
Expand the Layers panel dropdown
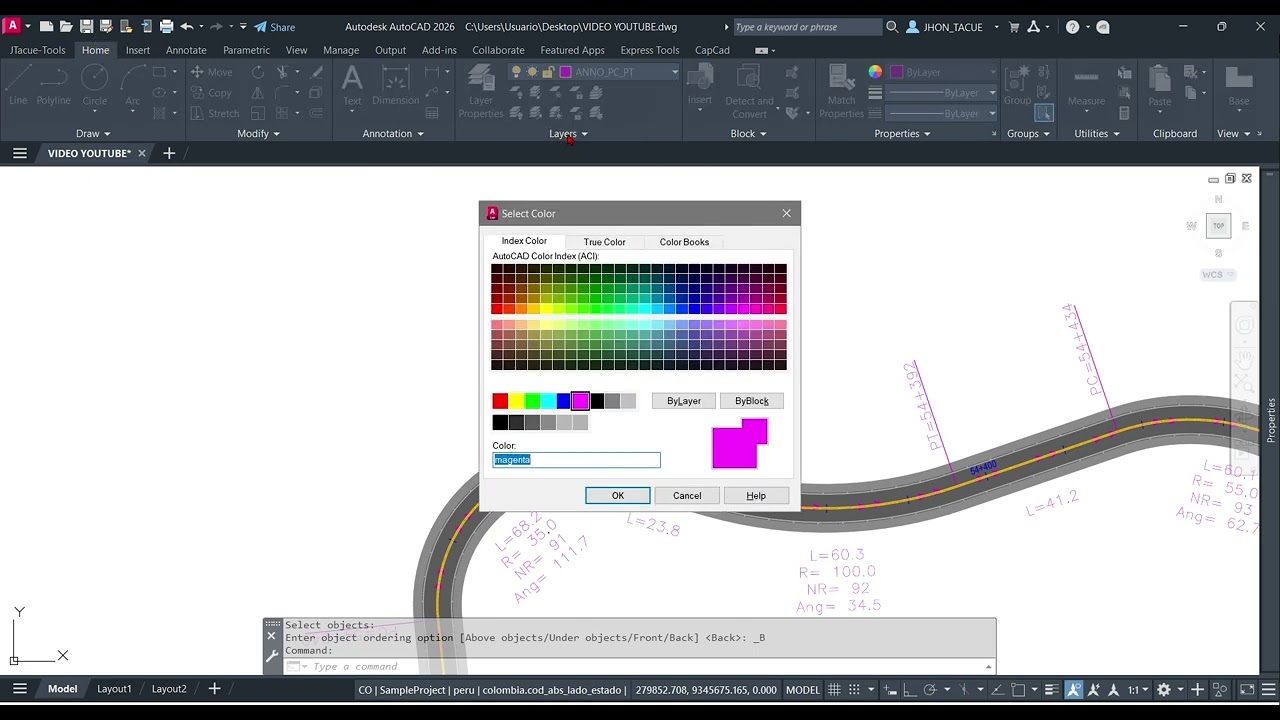[x=568, y=133]
